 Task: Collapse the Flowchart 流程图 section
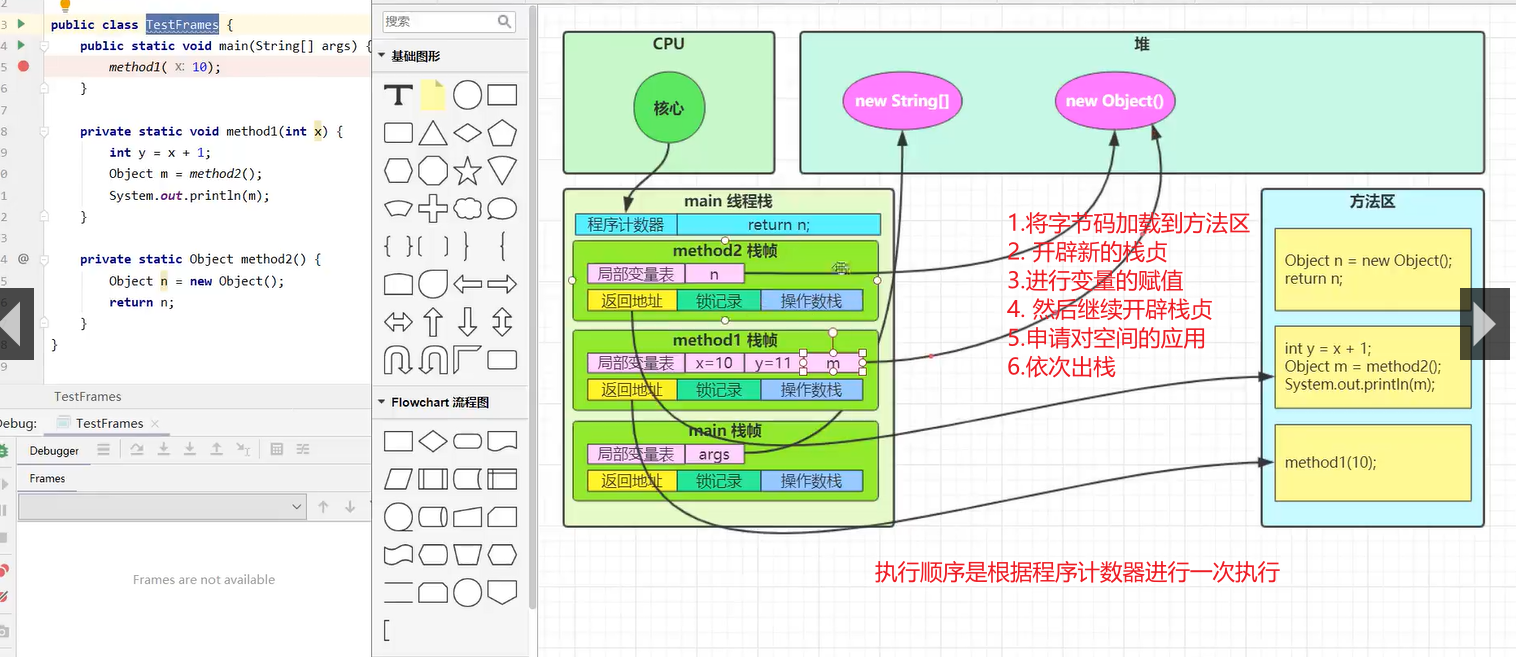coord(382,402)
